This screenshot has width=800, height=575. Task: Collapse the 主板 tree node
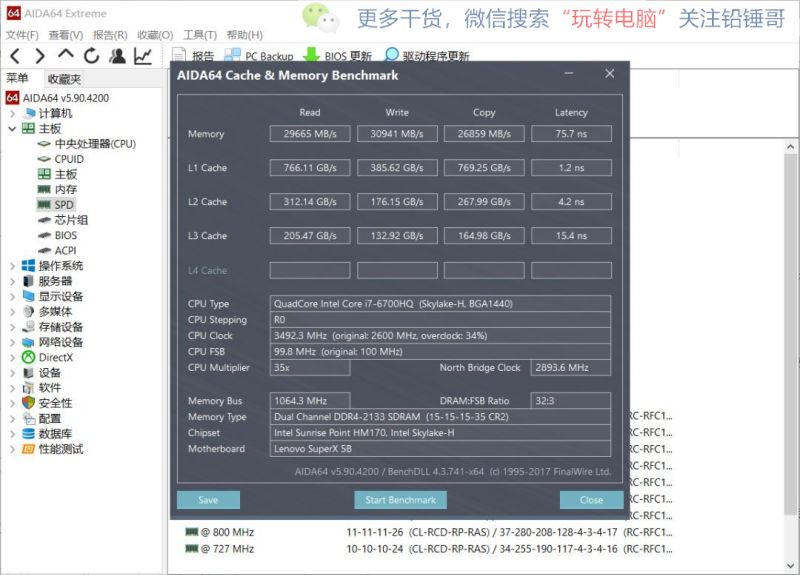(x=13, y=129)
